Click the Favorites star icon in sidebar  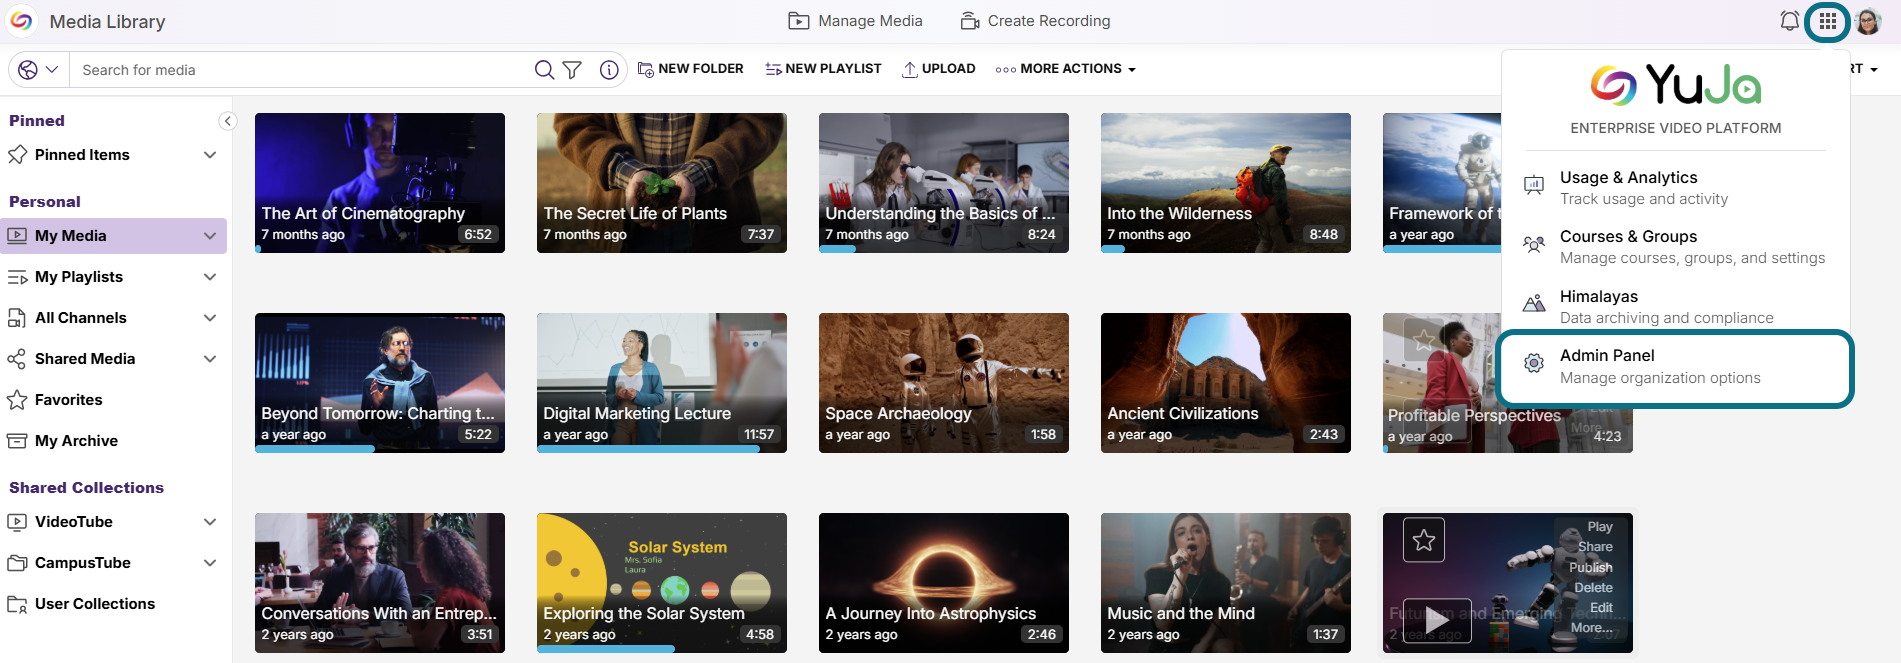17,400
